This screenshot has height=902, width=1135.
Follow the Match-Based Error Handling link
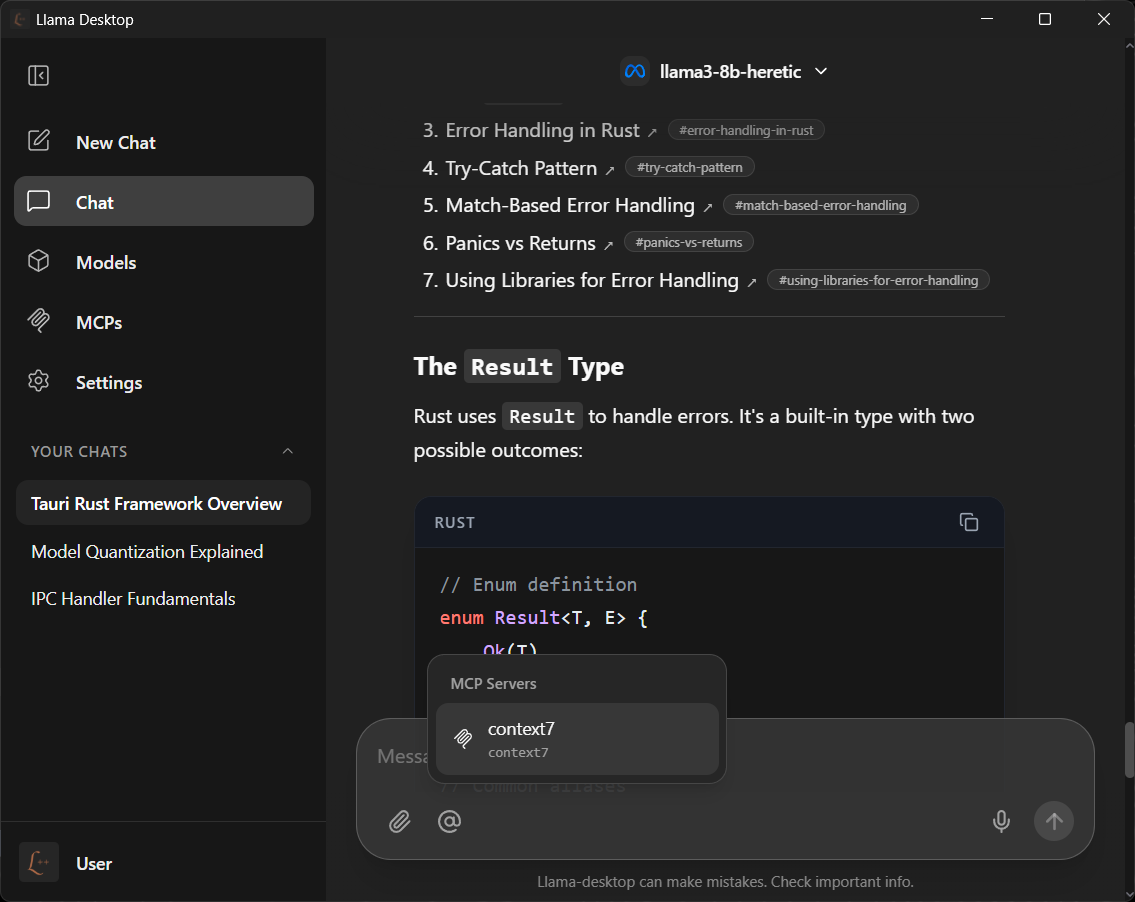570,206
